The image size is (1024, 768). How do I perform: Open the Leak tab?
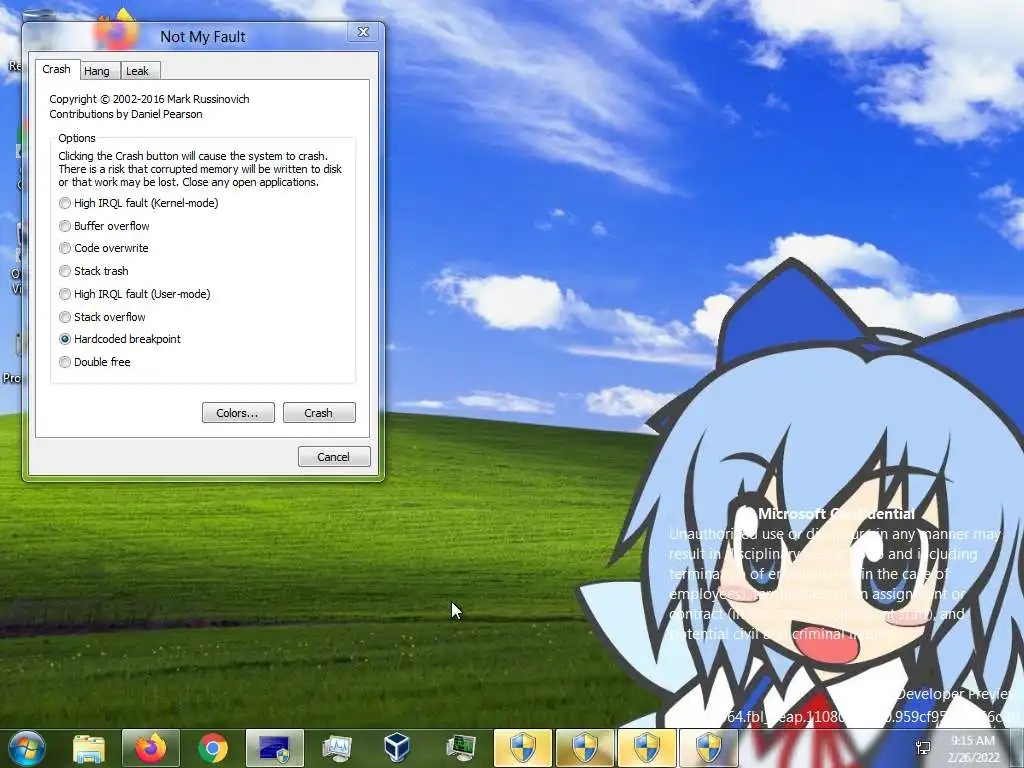[138, 71]
